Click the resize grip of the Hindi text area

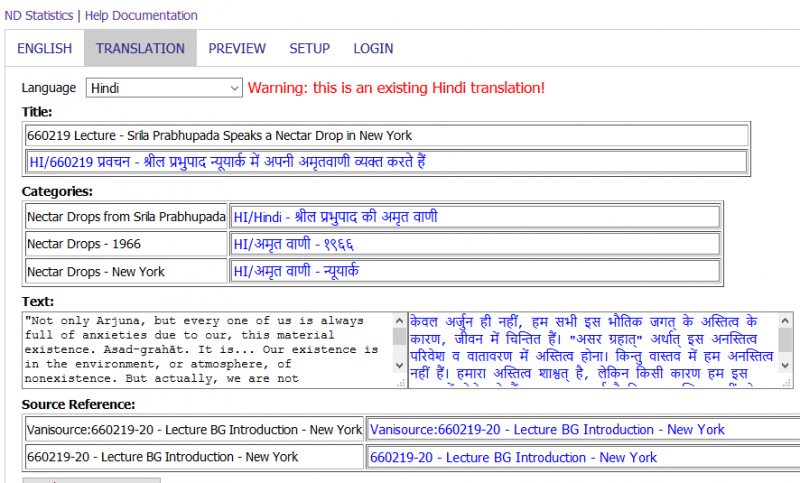787,383
